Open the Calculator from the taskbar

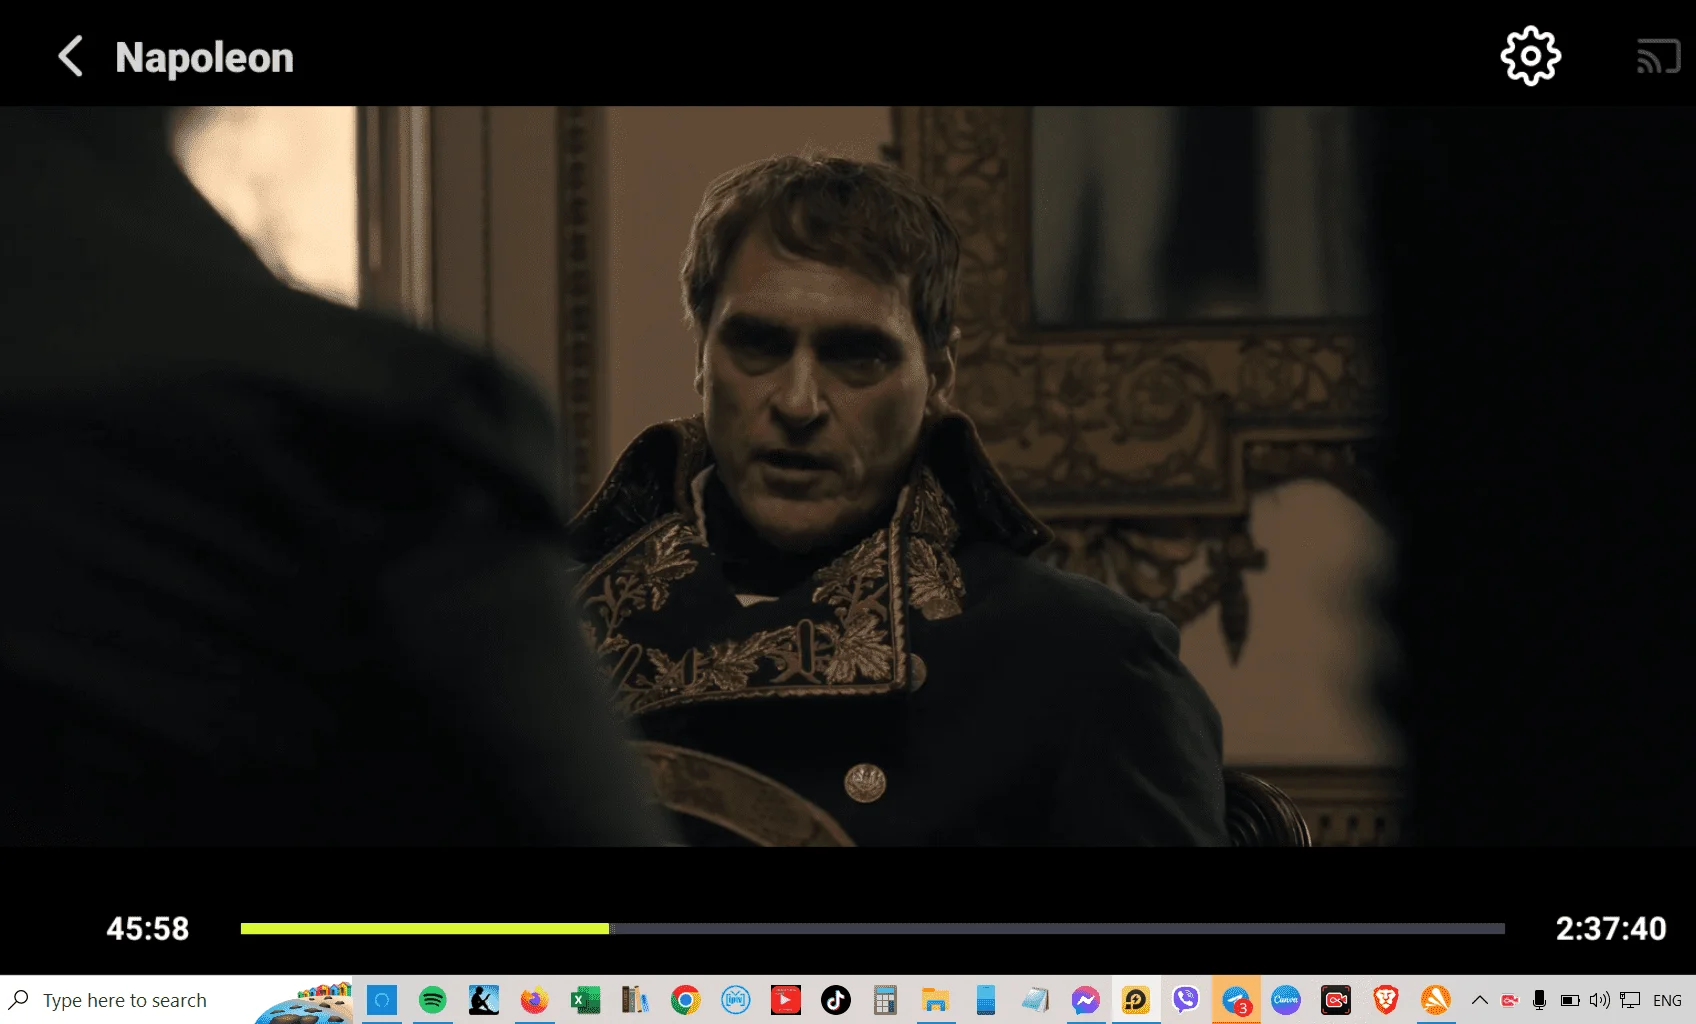[885, 1000]
